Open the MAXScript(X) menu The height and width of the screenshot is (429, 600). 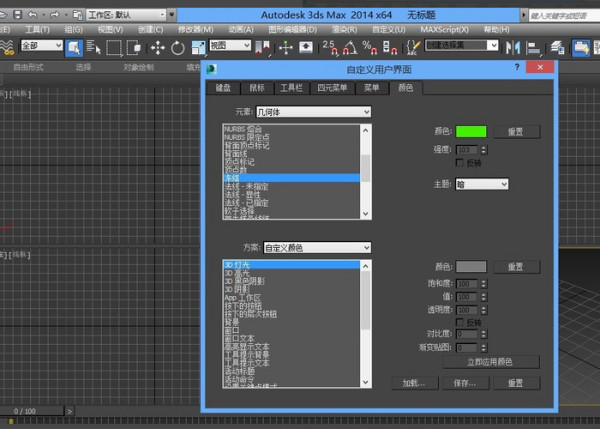click(x=444, y=29)
